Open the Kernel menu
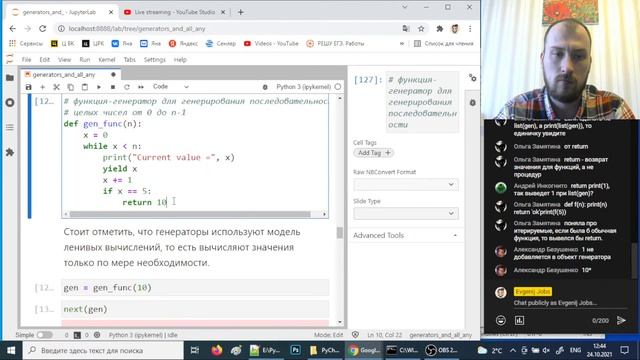 tap(107, 60)
